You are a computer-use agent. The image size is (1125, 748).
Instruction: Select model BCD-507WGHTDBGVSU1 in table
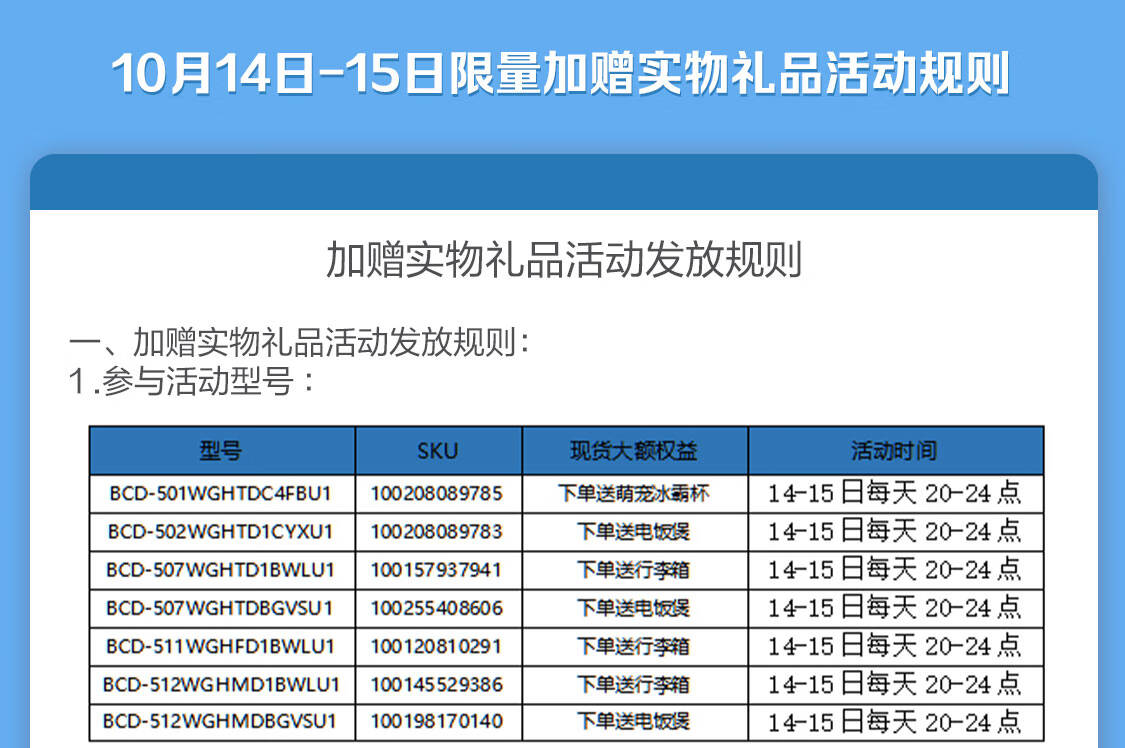(x=221, y=608)
